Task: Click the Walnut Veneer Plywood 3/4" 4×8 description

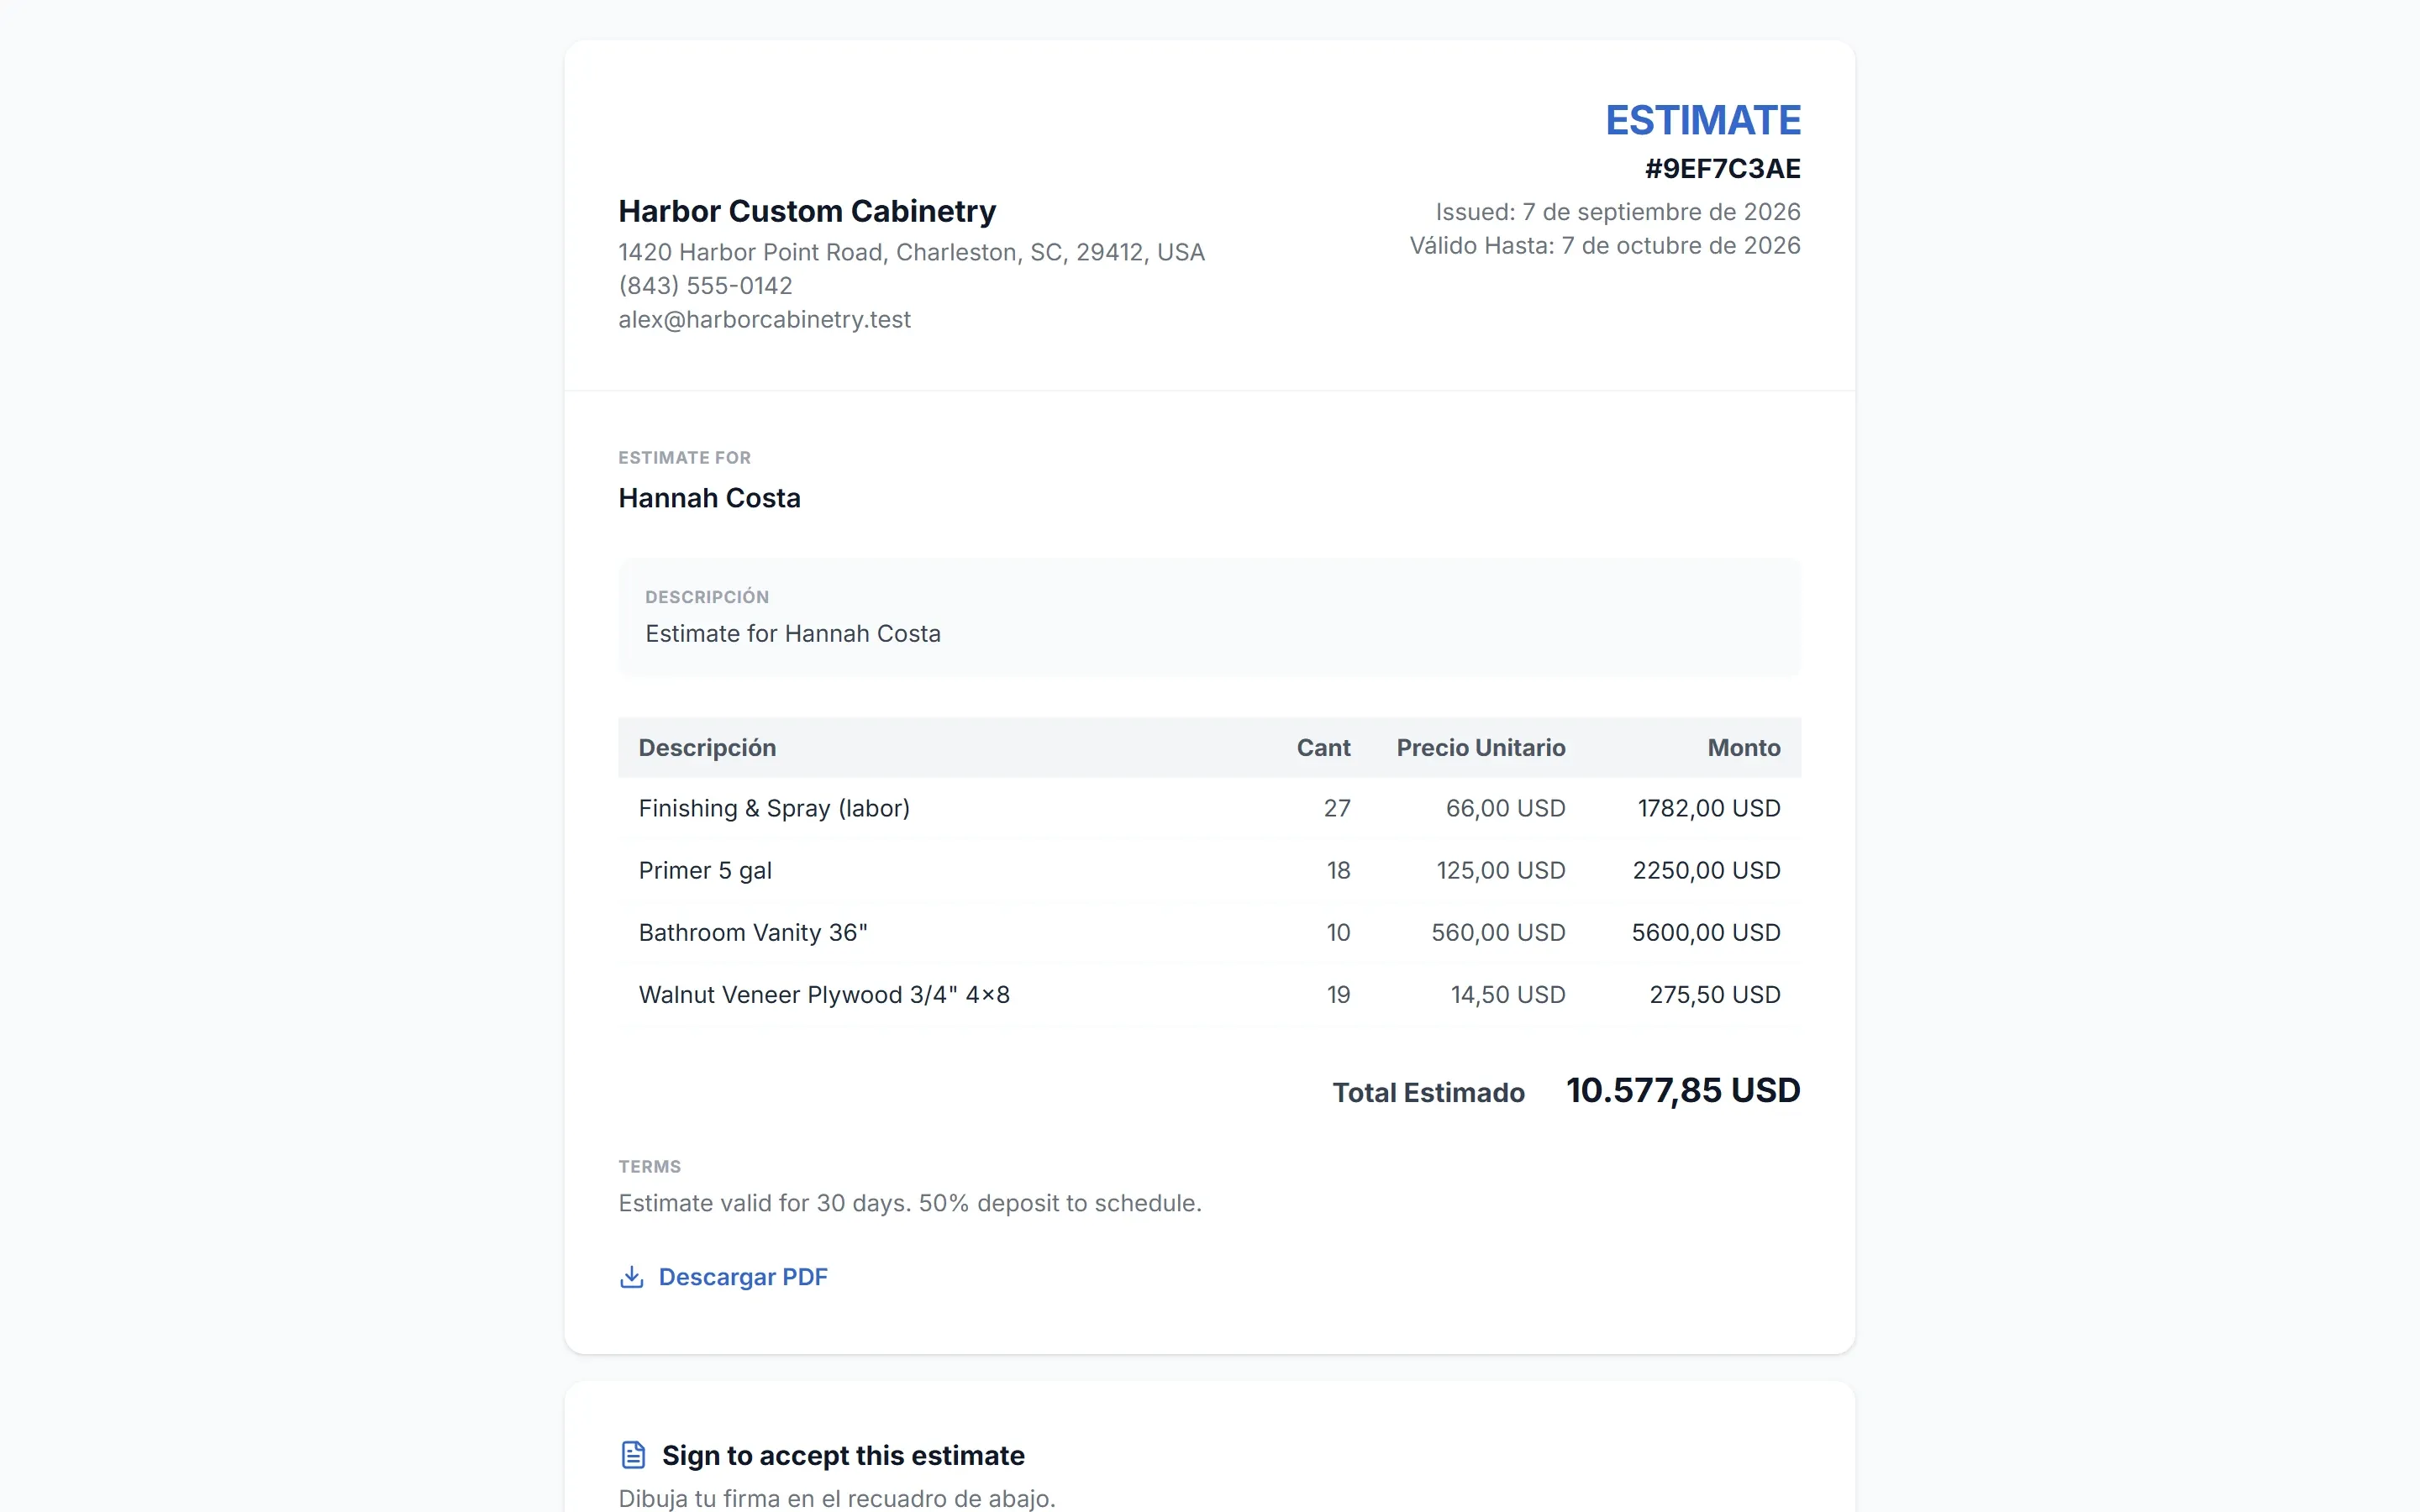Action: point(824,995)
